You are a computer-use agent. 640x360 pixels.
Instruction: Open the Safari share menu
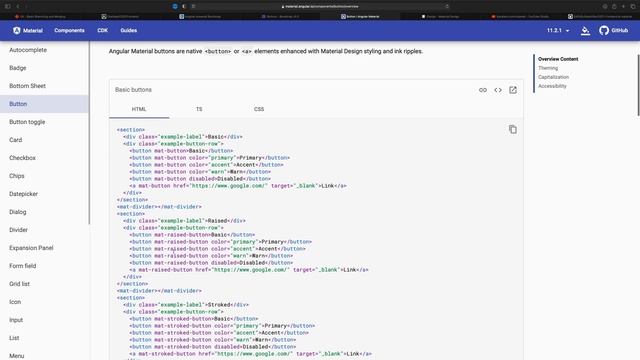click(x=614, y=6)
